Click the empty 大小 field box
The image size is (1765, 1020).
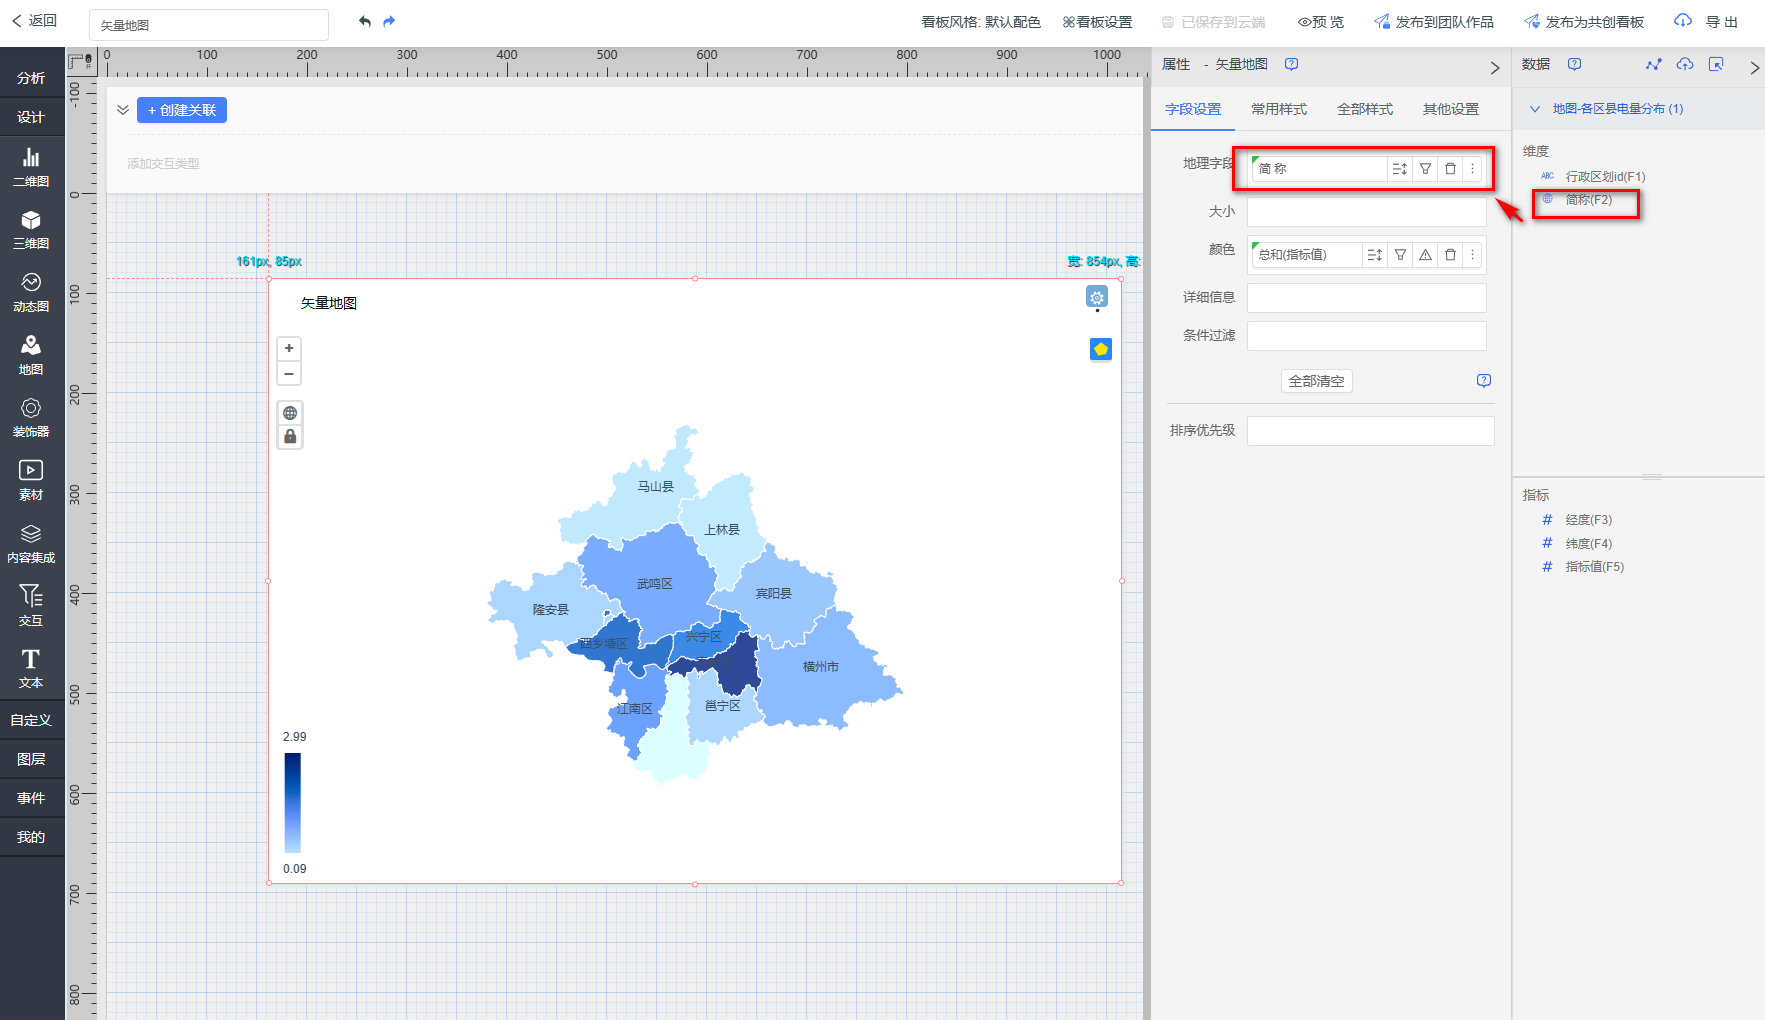(1367, 212)
